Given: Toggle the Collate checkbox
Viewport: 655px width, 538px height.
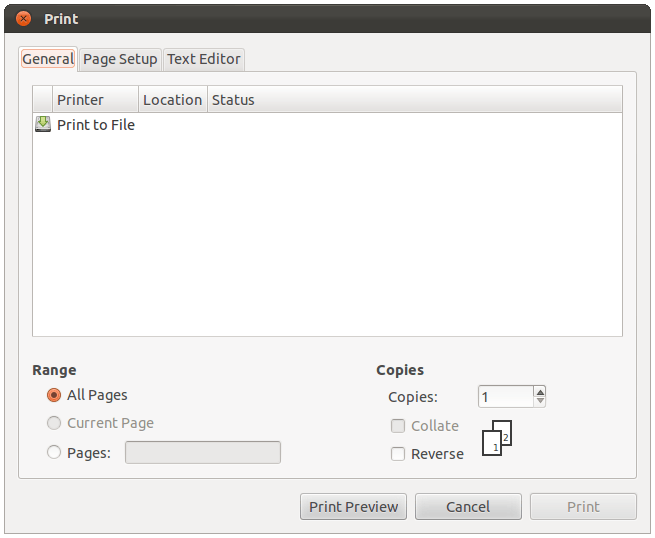Looking at the screenshot, I should click(x=398, y=426).
